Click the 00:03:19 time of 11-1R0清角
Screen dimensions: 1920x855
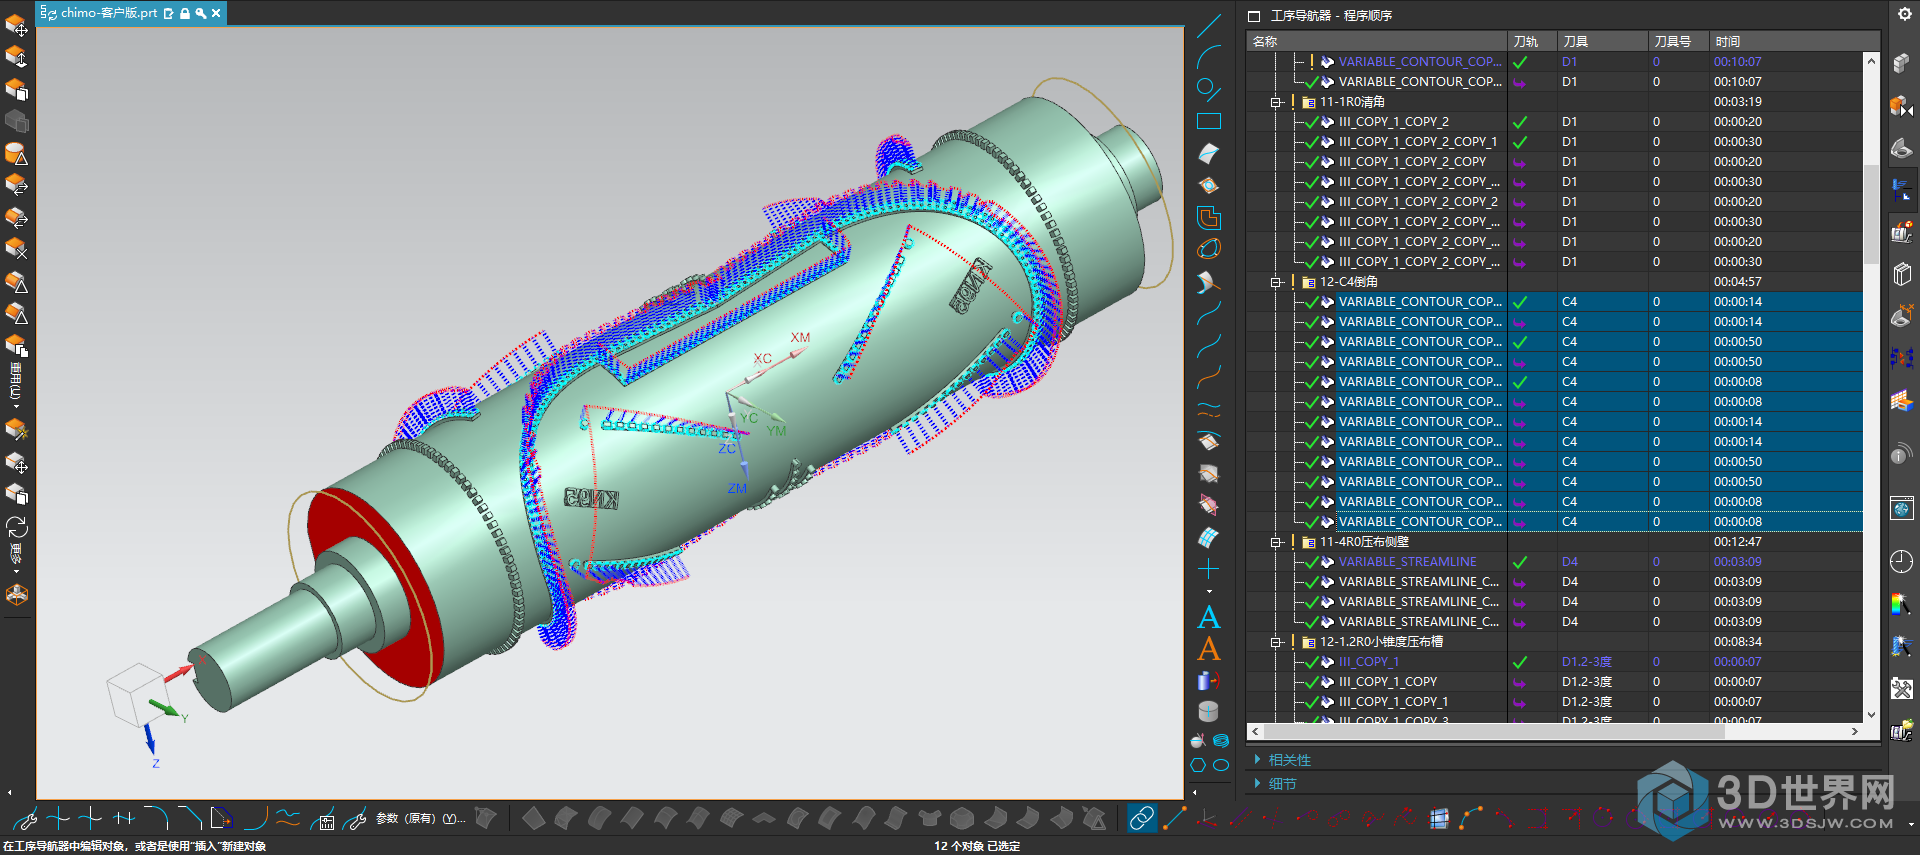1738,102
